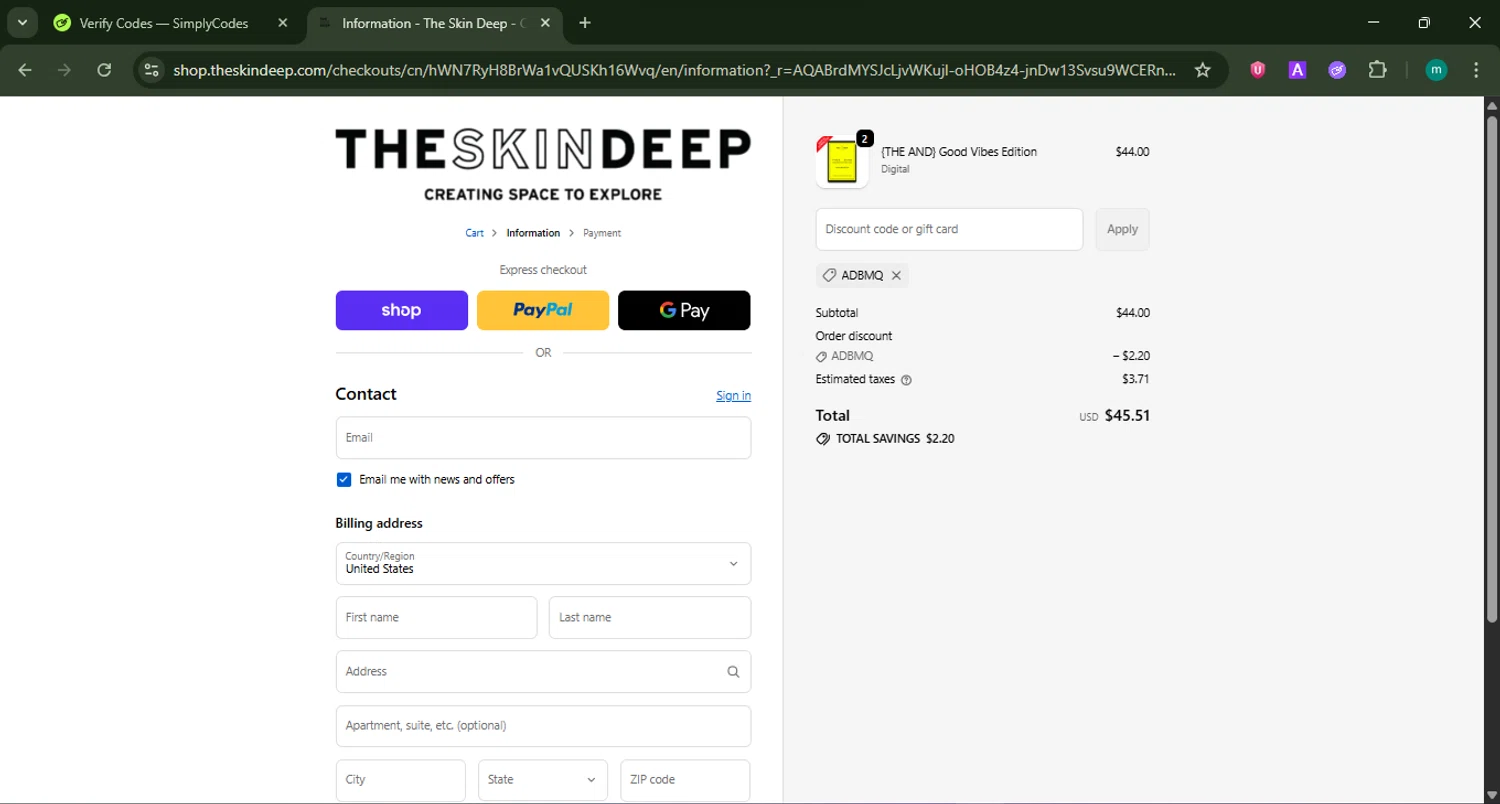Click the Estimated taxes amount $3.71

click(x=1136, y=379)
